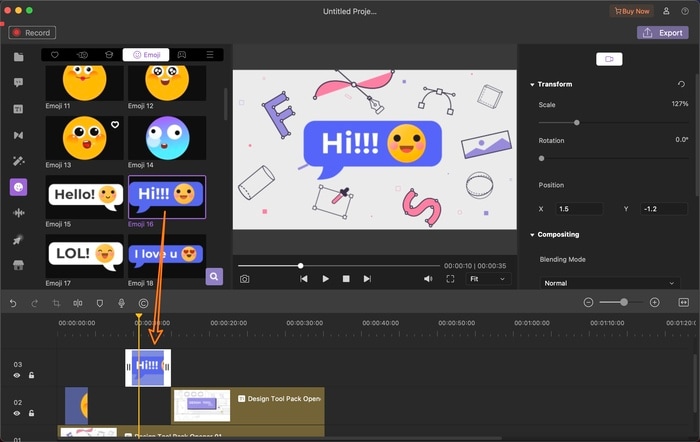Open the Blending Mode Normal dropdown
Screen dimensions: 700x442
click(x=609, y=283)
